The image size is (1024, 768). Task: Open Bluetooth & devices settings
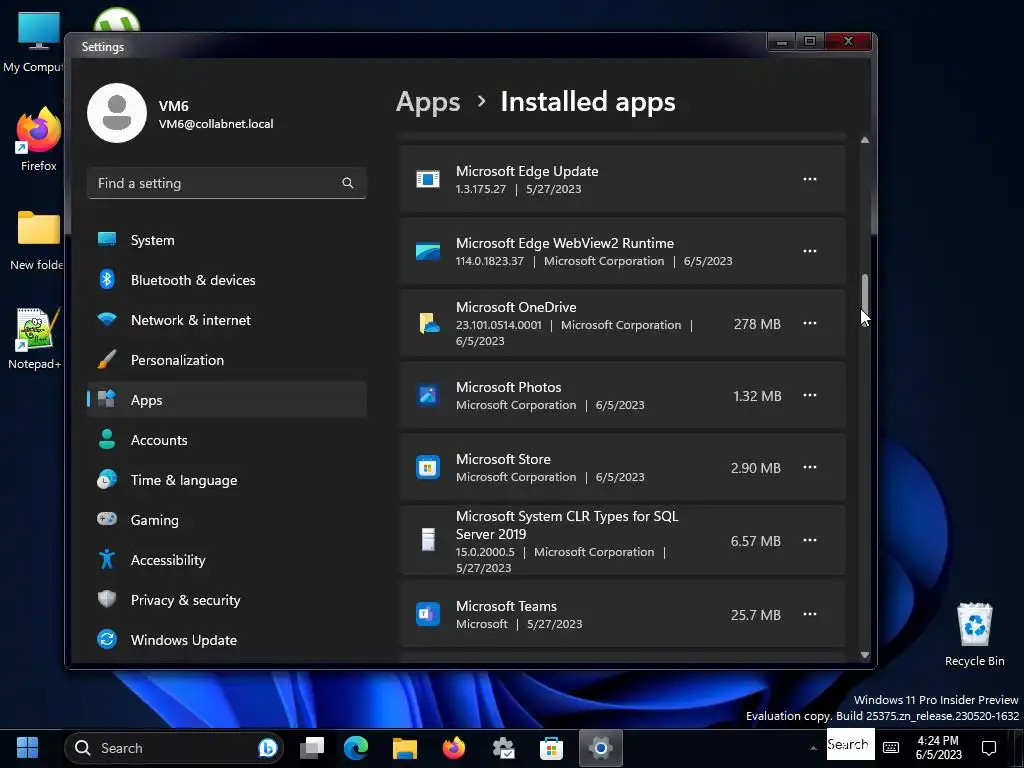pyautogui.click(x=227, y=280)
